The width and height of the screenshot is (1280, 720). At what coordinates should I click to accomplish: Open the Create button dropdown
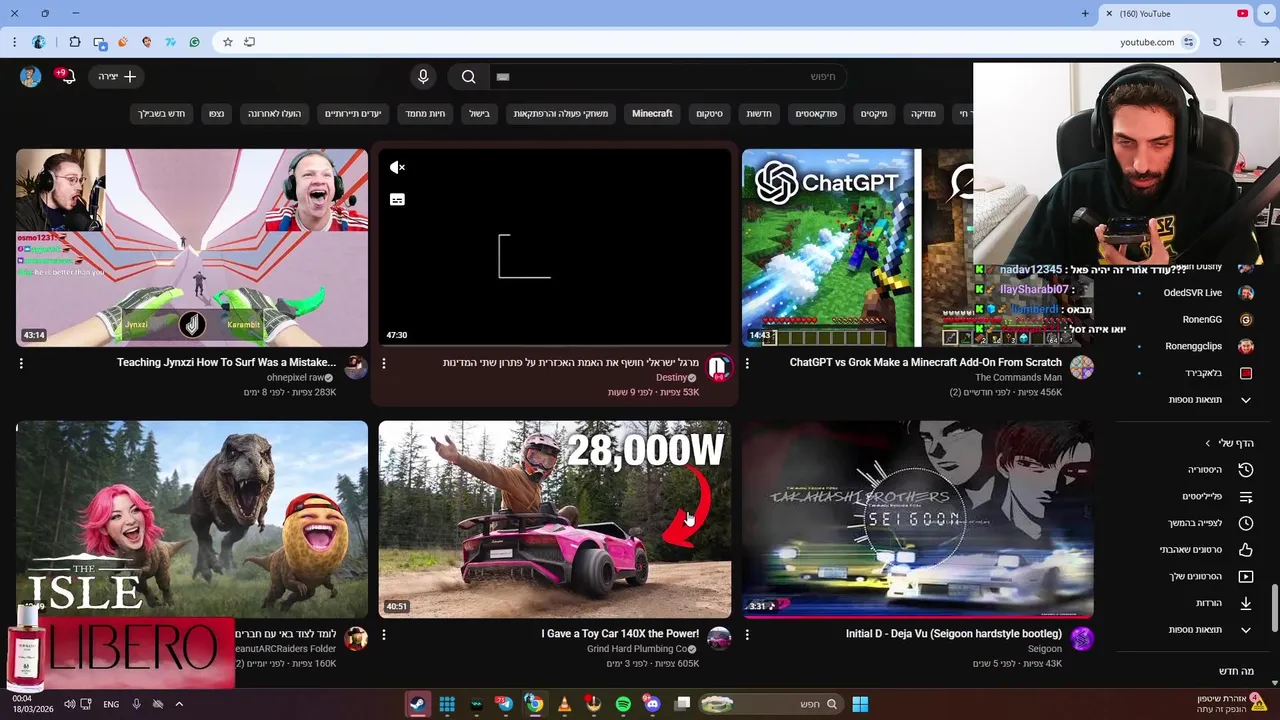[117, 77]
